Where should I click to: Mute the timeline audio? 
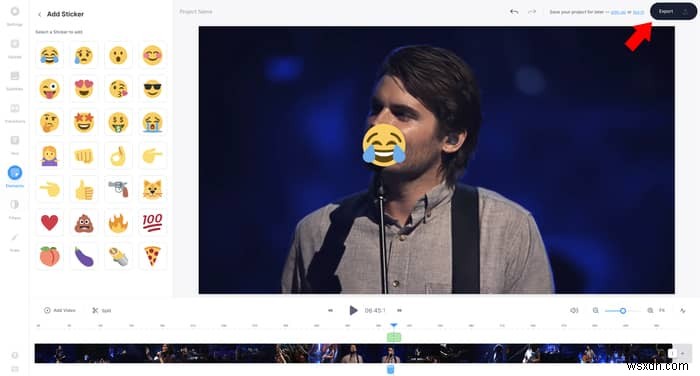[x=574, y=310]
